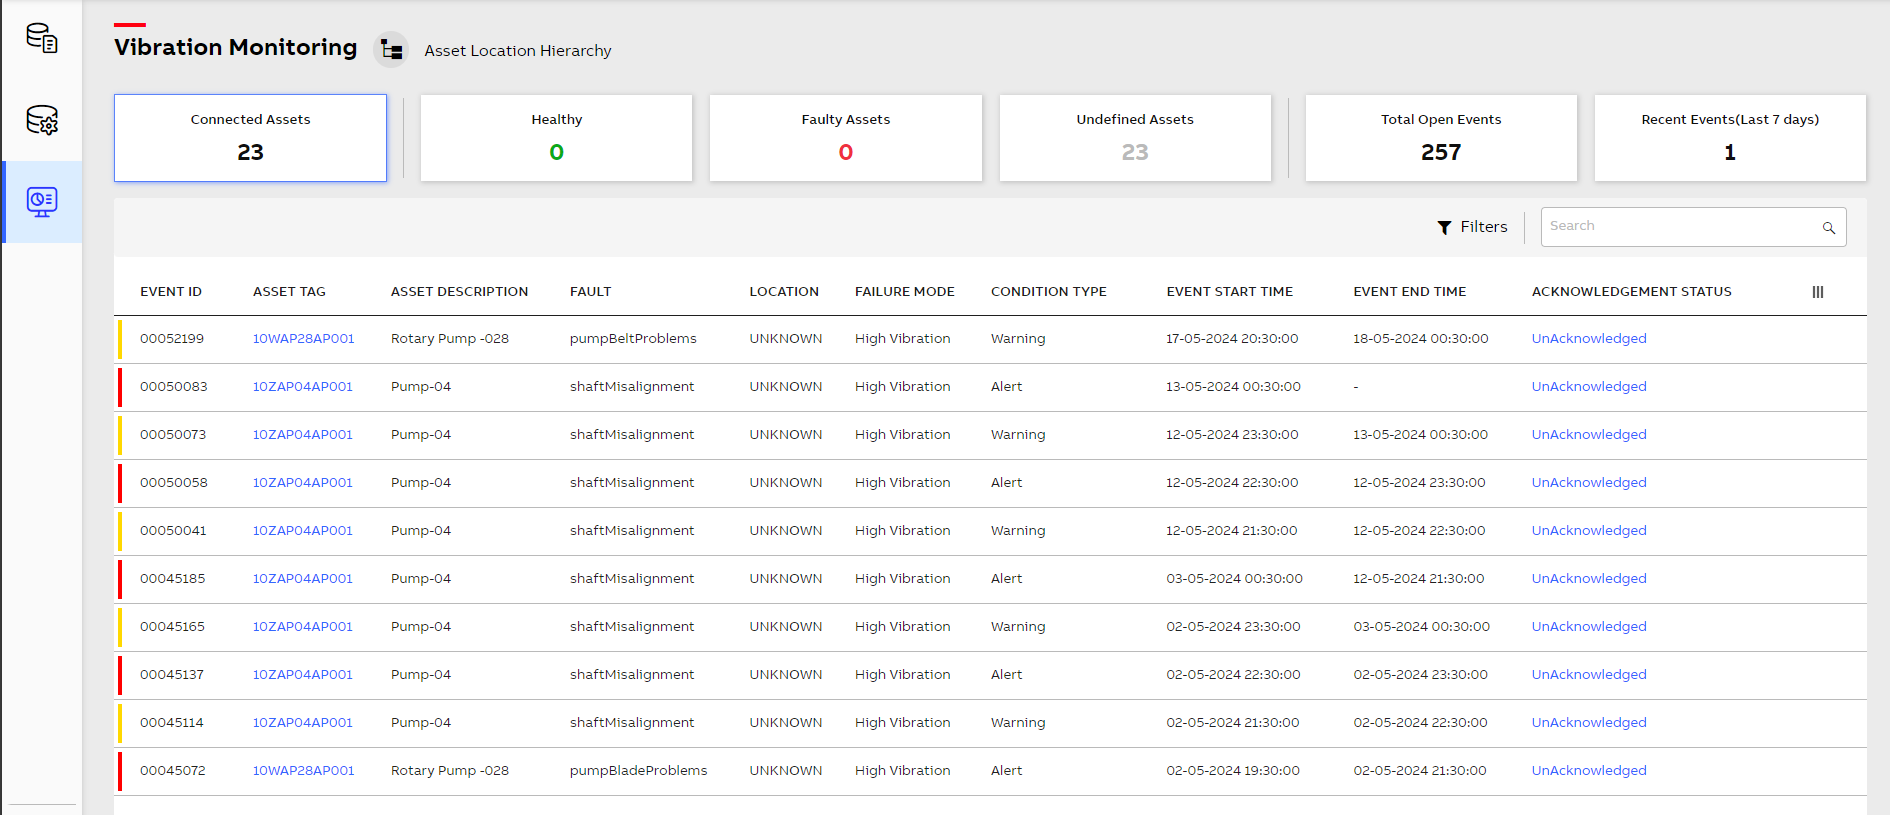Click the Asset Location Hierarchy tree icon
The image size is (1890, 815).
click(392, 50)
